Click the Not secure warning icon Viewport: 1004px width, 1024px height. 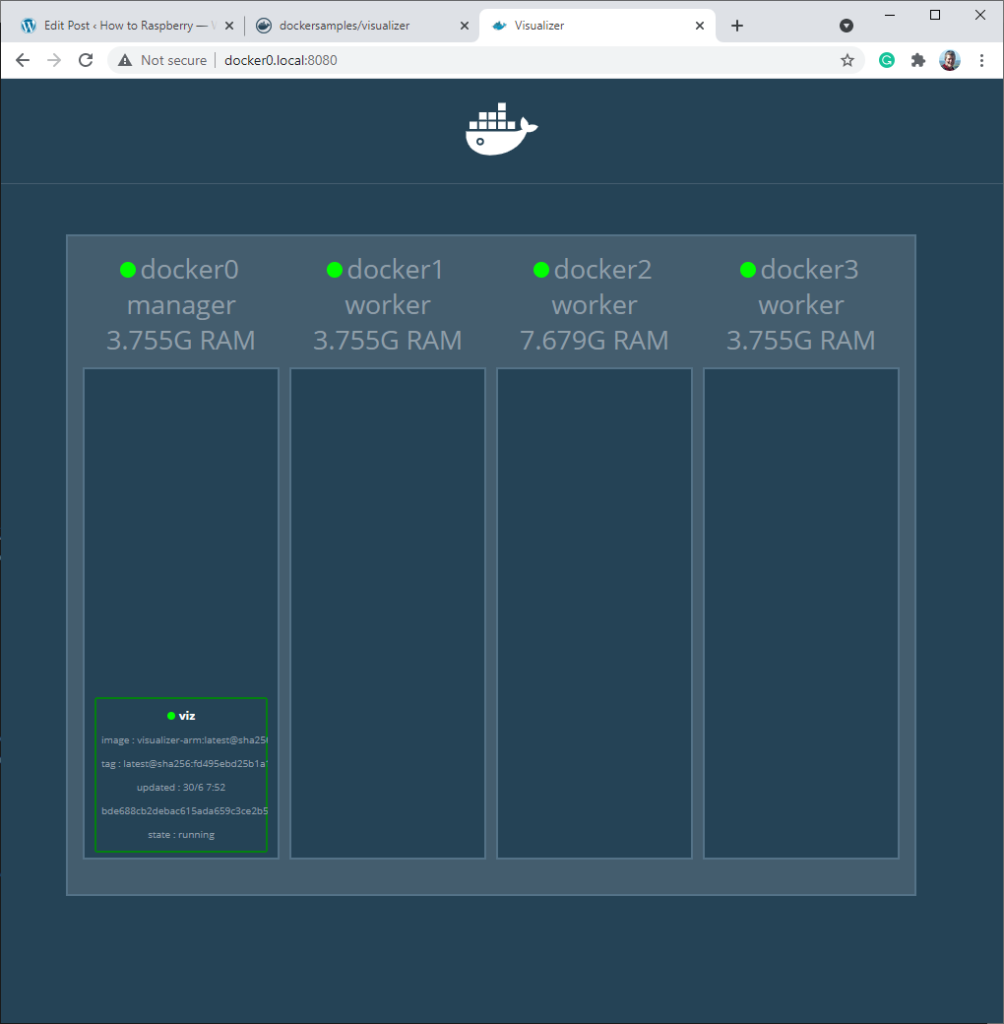(x=125, y=60)
